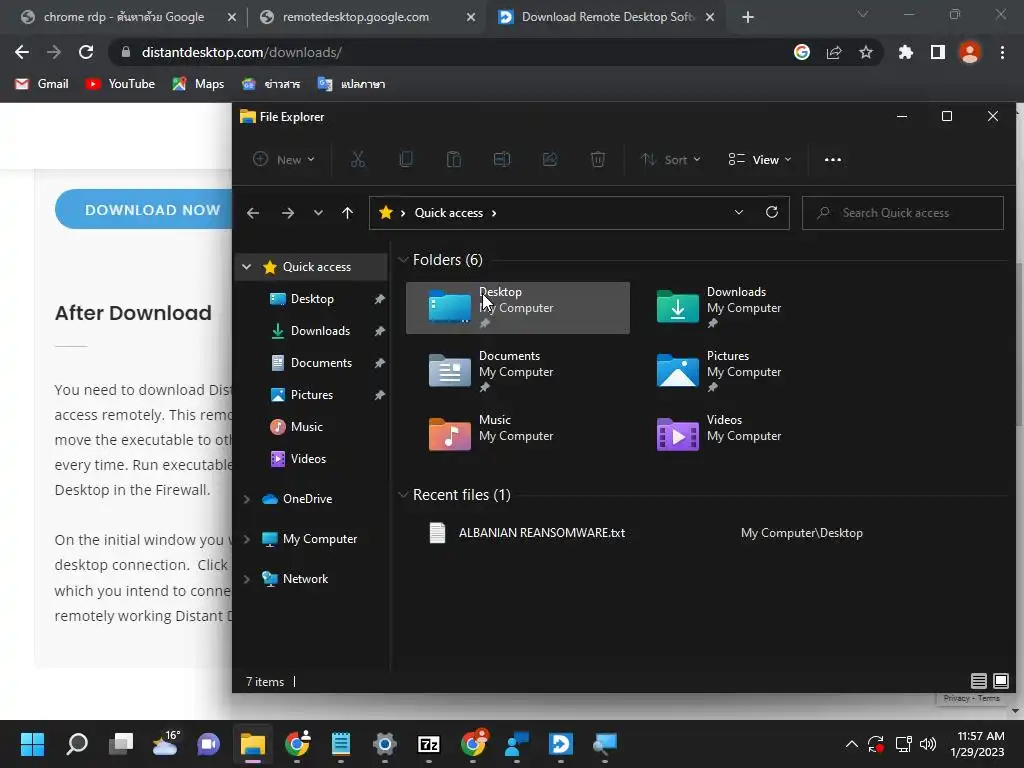Viewport: 1024px width, 768px height.
Task: Collapse the Quick access tree node
Action: click(246, 266)
